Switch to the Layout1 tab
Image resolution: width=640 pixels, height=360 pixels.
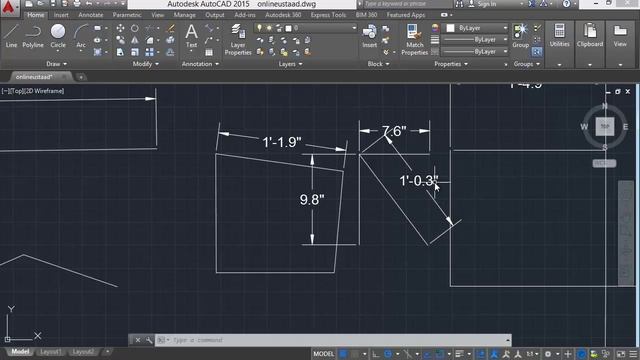pos(51,352)
